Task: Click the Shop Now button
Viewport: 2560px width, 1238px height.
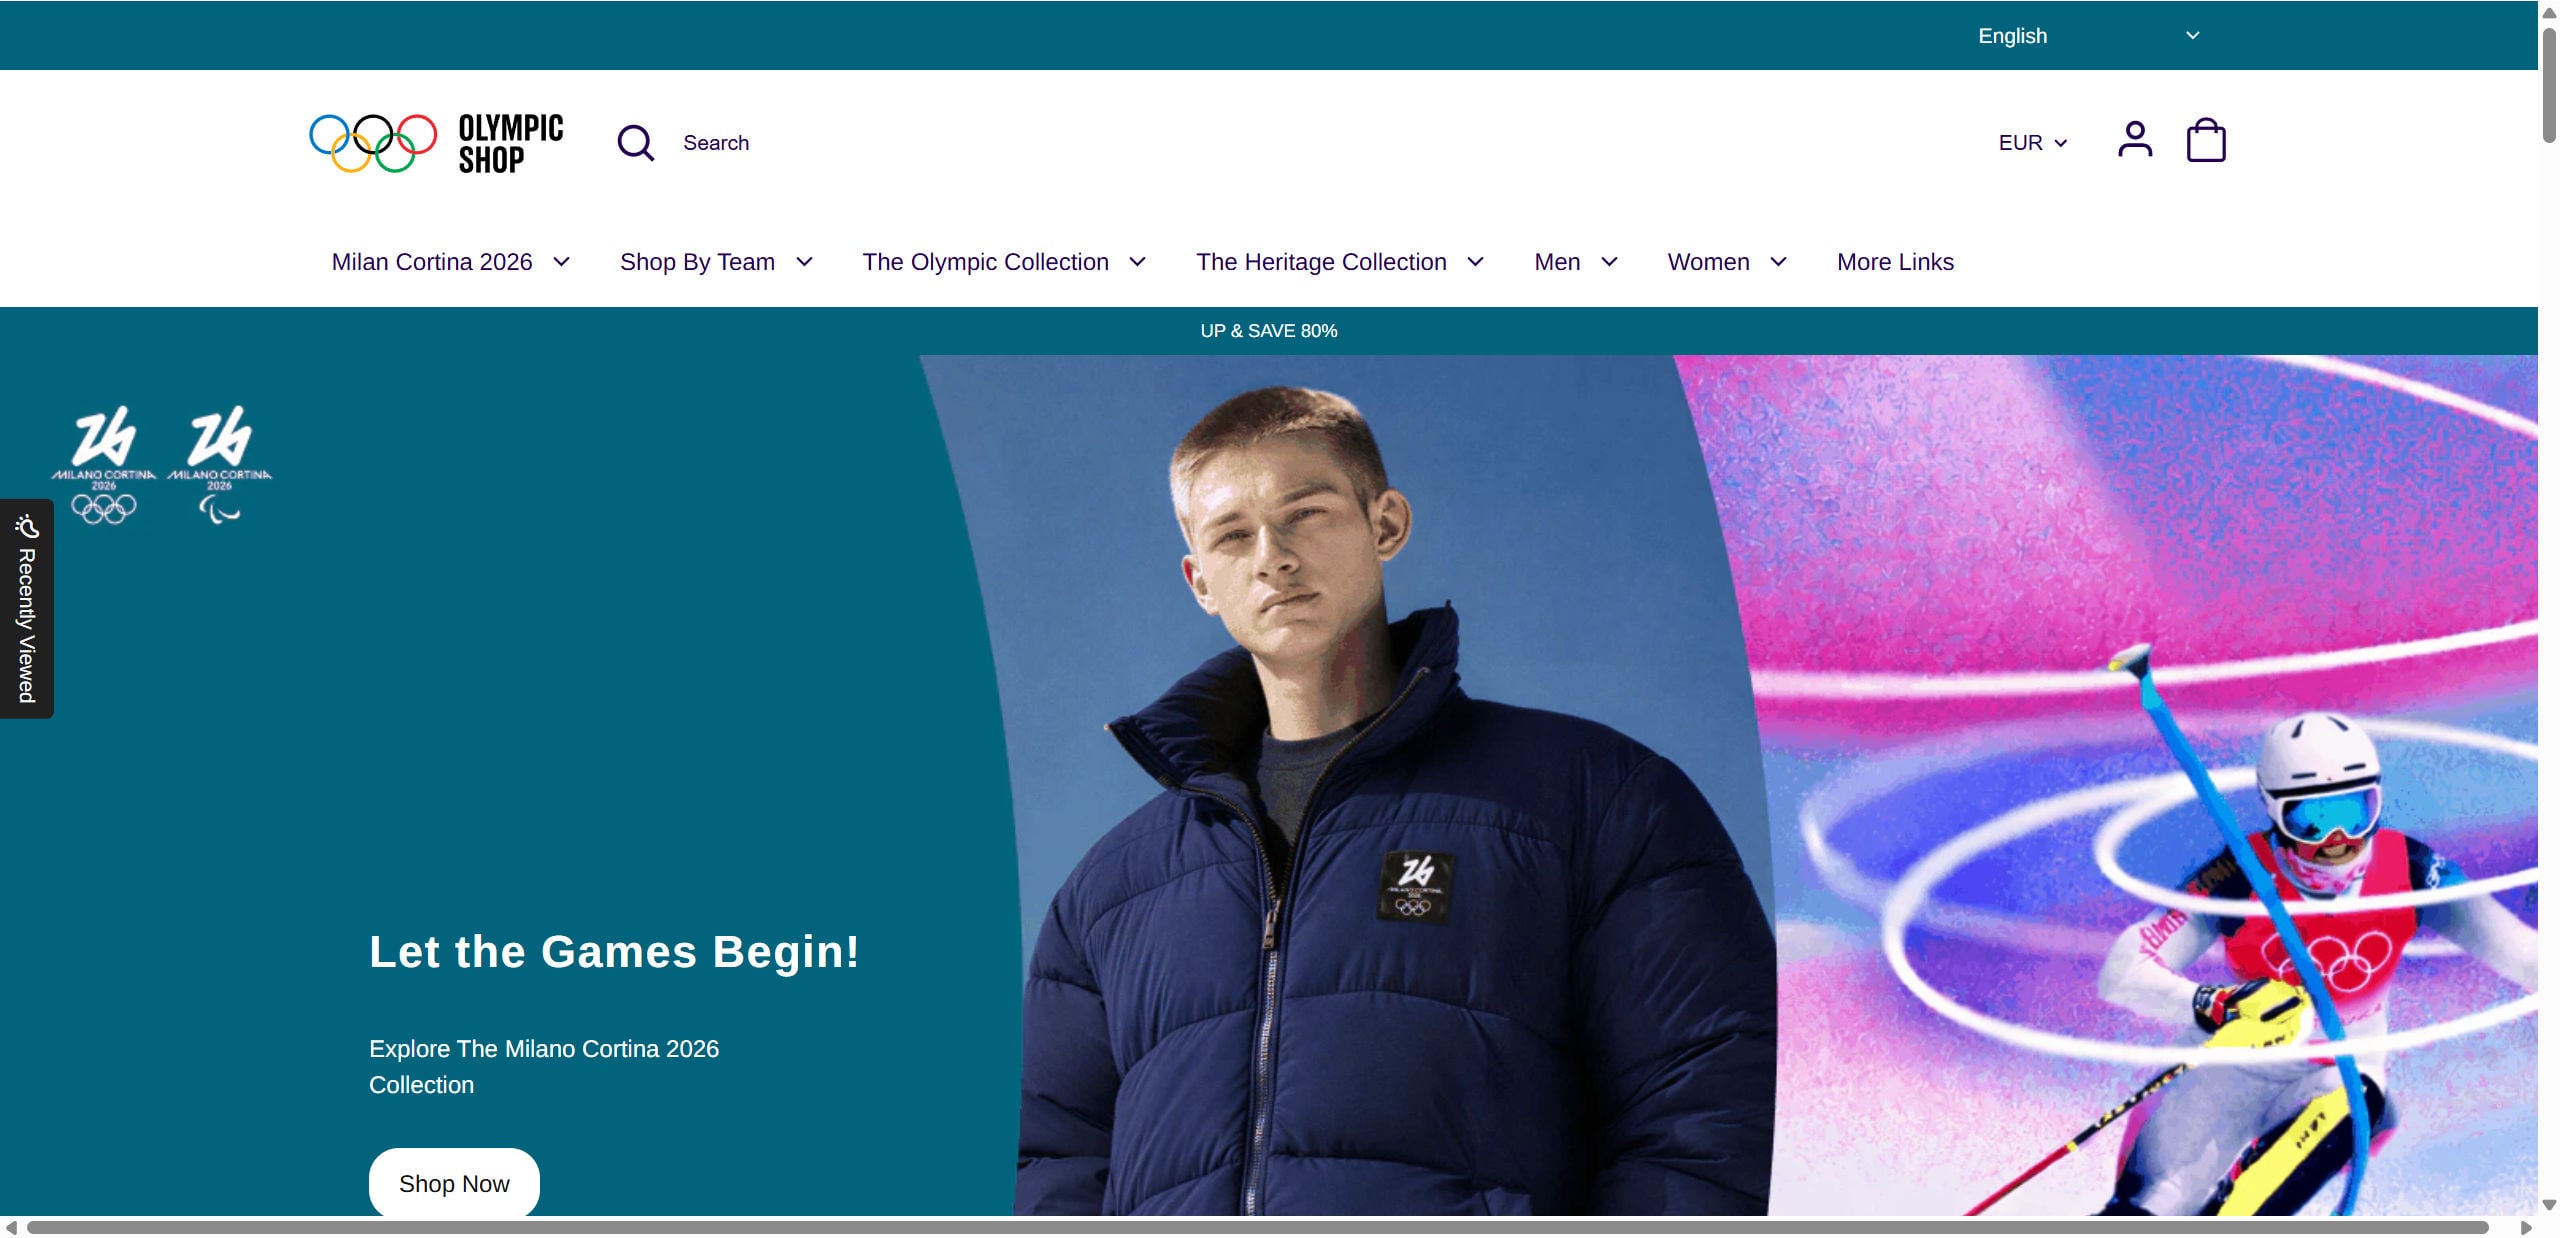Action: click(x=454, y=1183)
